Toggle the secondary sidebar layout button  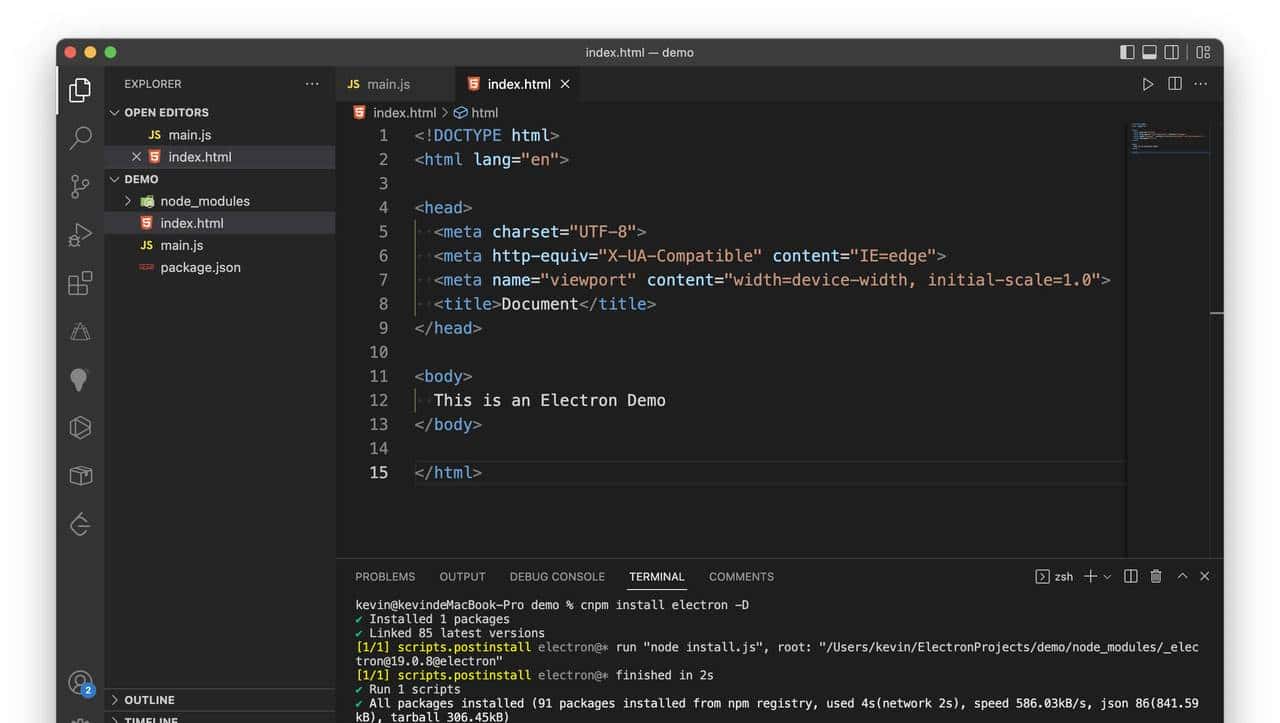click(1171, 52)
